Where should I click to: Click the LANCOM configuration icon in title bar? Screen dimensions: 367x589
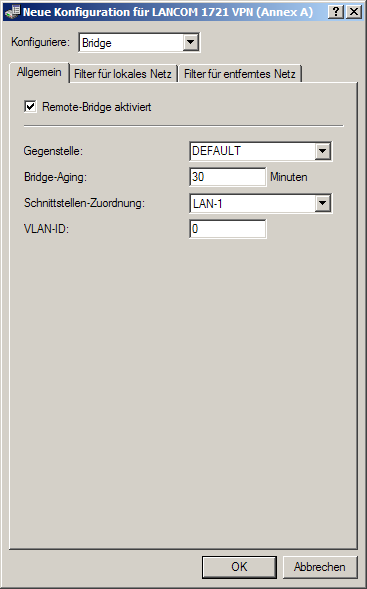(12, 12)
